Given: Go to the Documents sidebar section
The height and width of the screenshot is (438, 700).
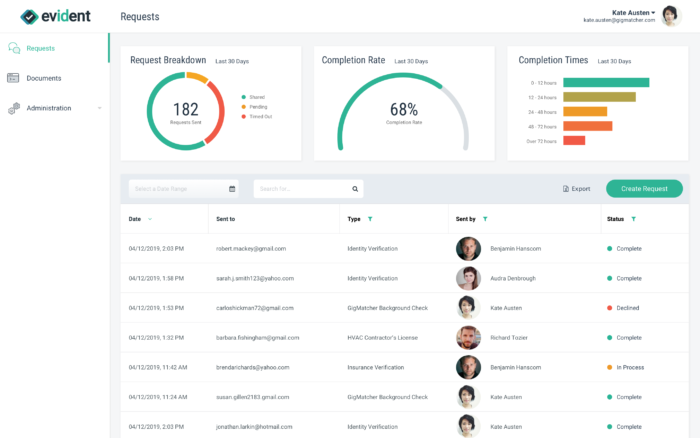Looking at the screenshot, I should 44,78.
